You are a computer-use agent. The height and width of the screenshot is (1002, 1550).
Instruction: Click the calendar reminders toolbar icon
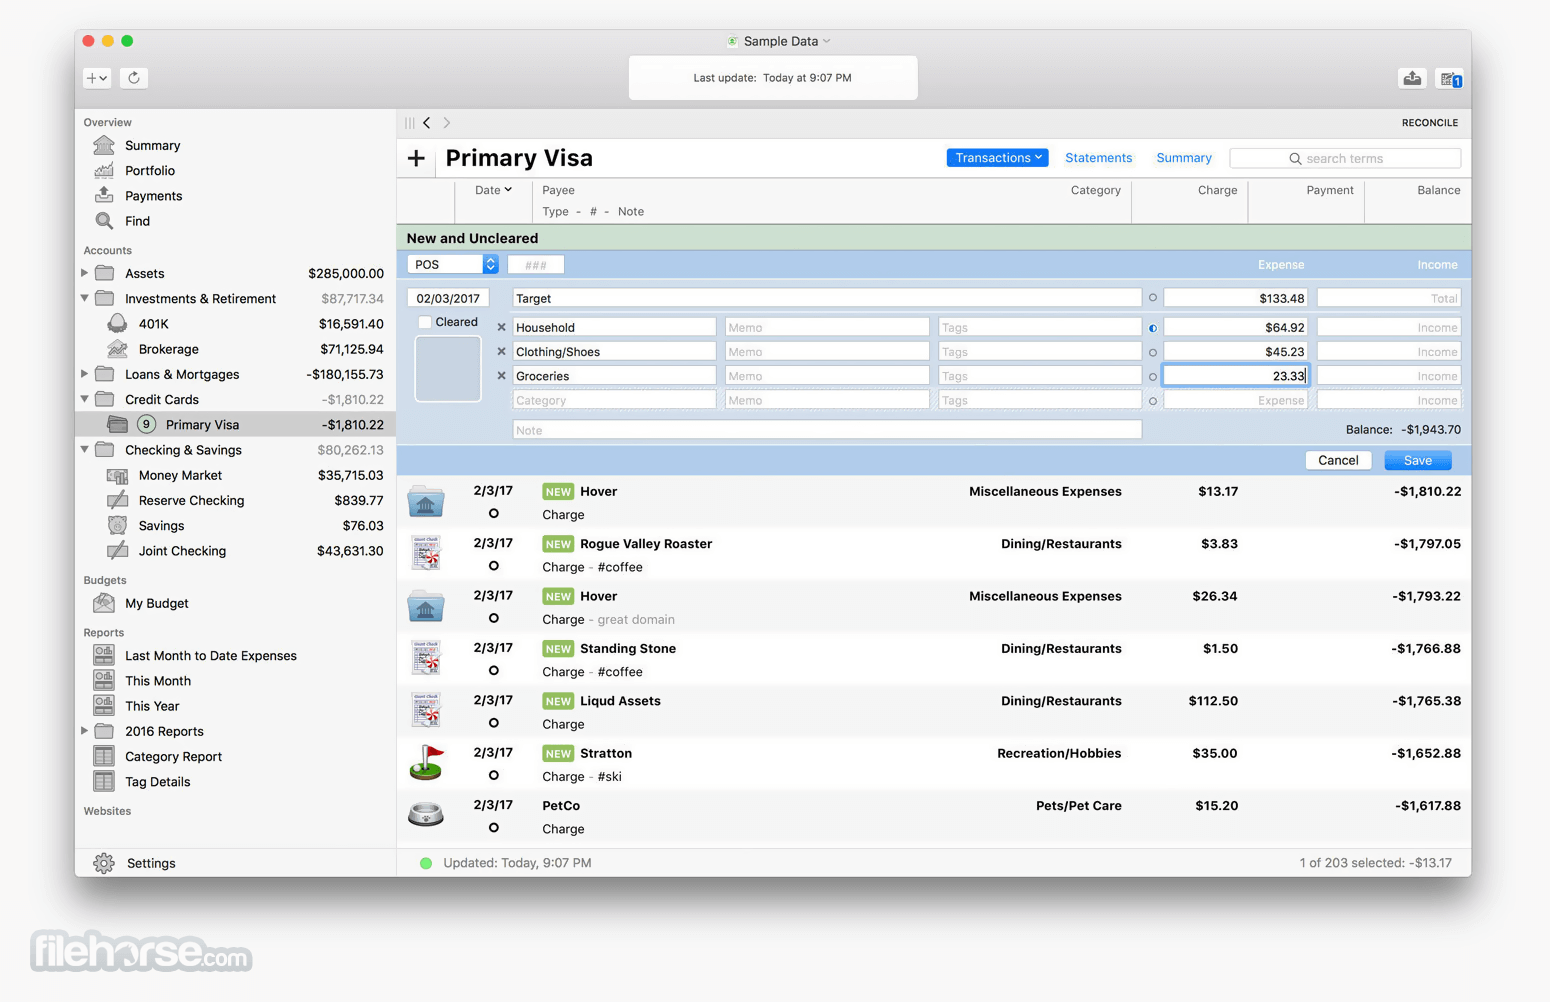click(x=1450, y=78)
